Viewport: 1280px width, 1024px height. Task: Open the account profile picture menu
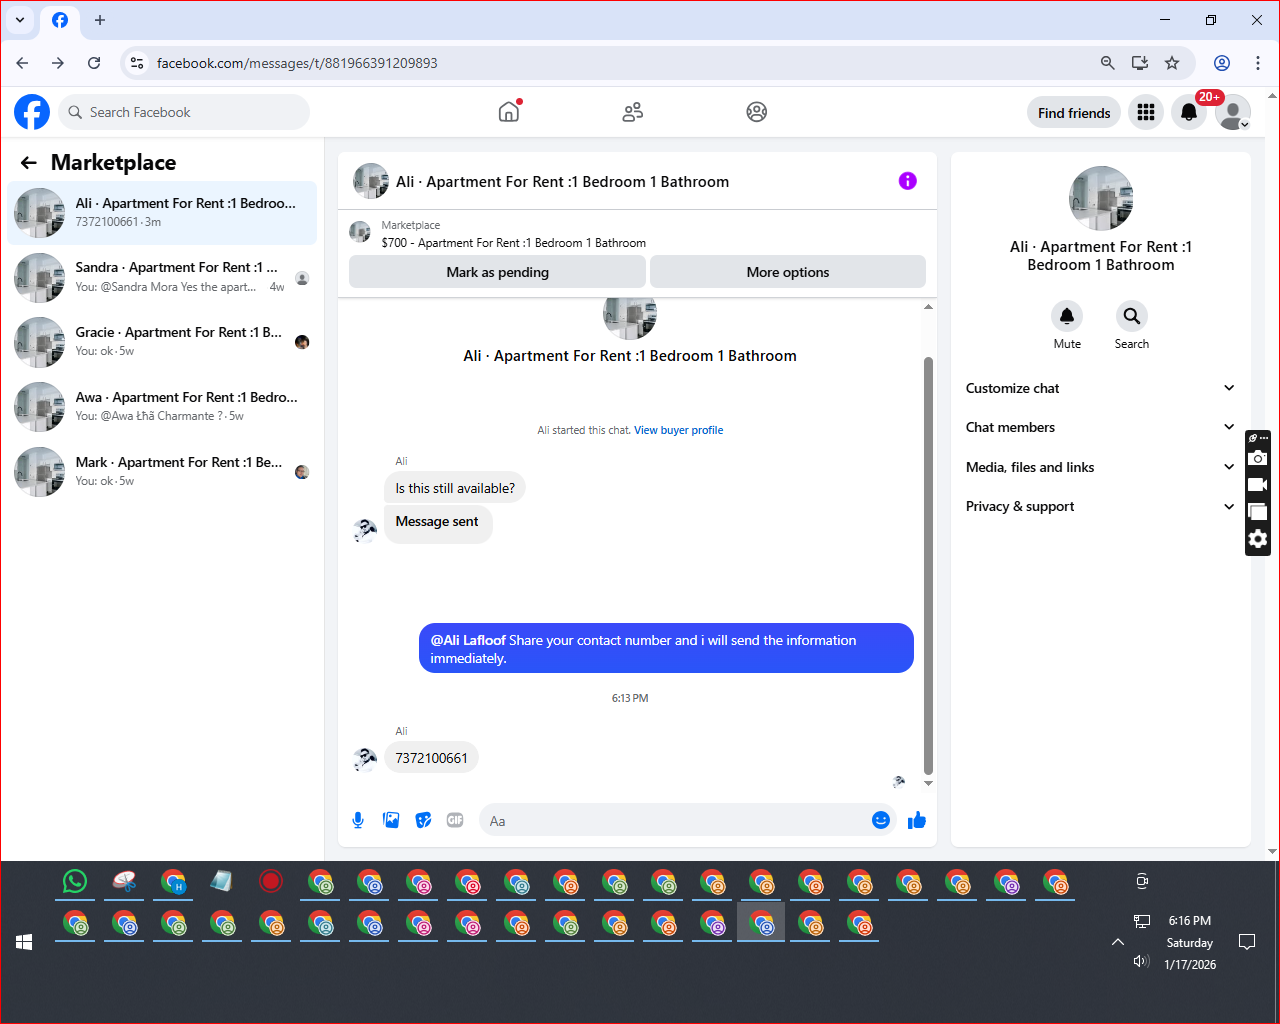tap(1233, 112)
